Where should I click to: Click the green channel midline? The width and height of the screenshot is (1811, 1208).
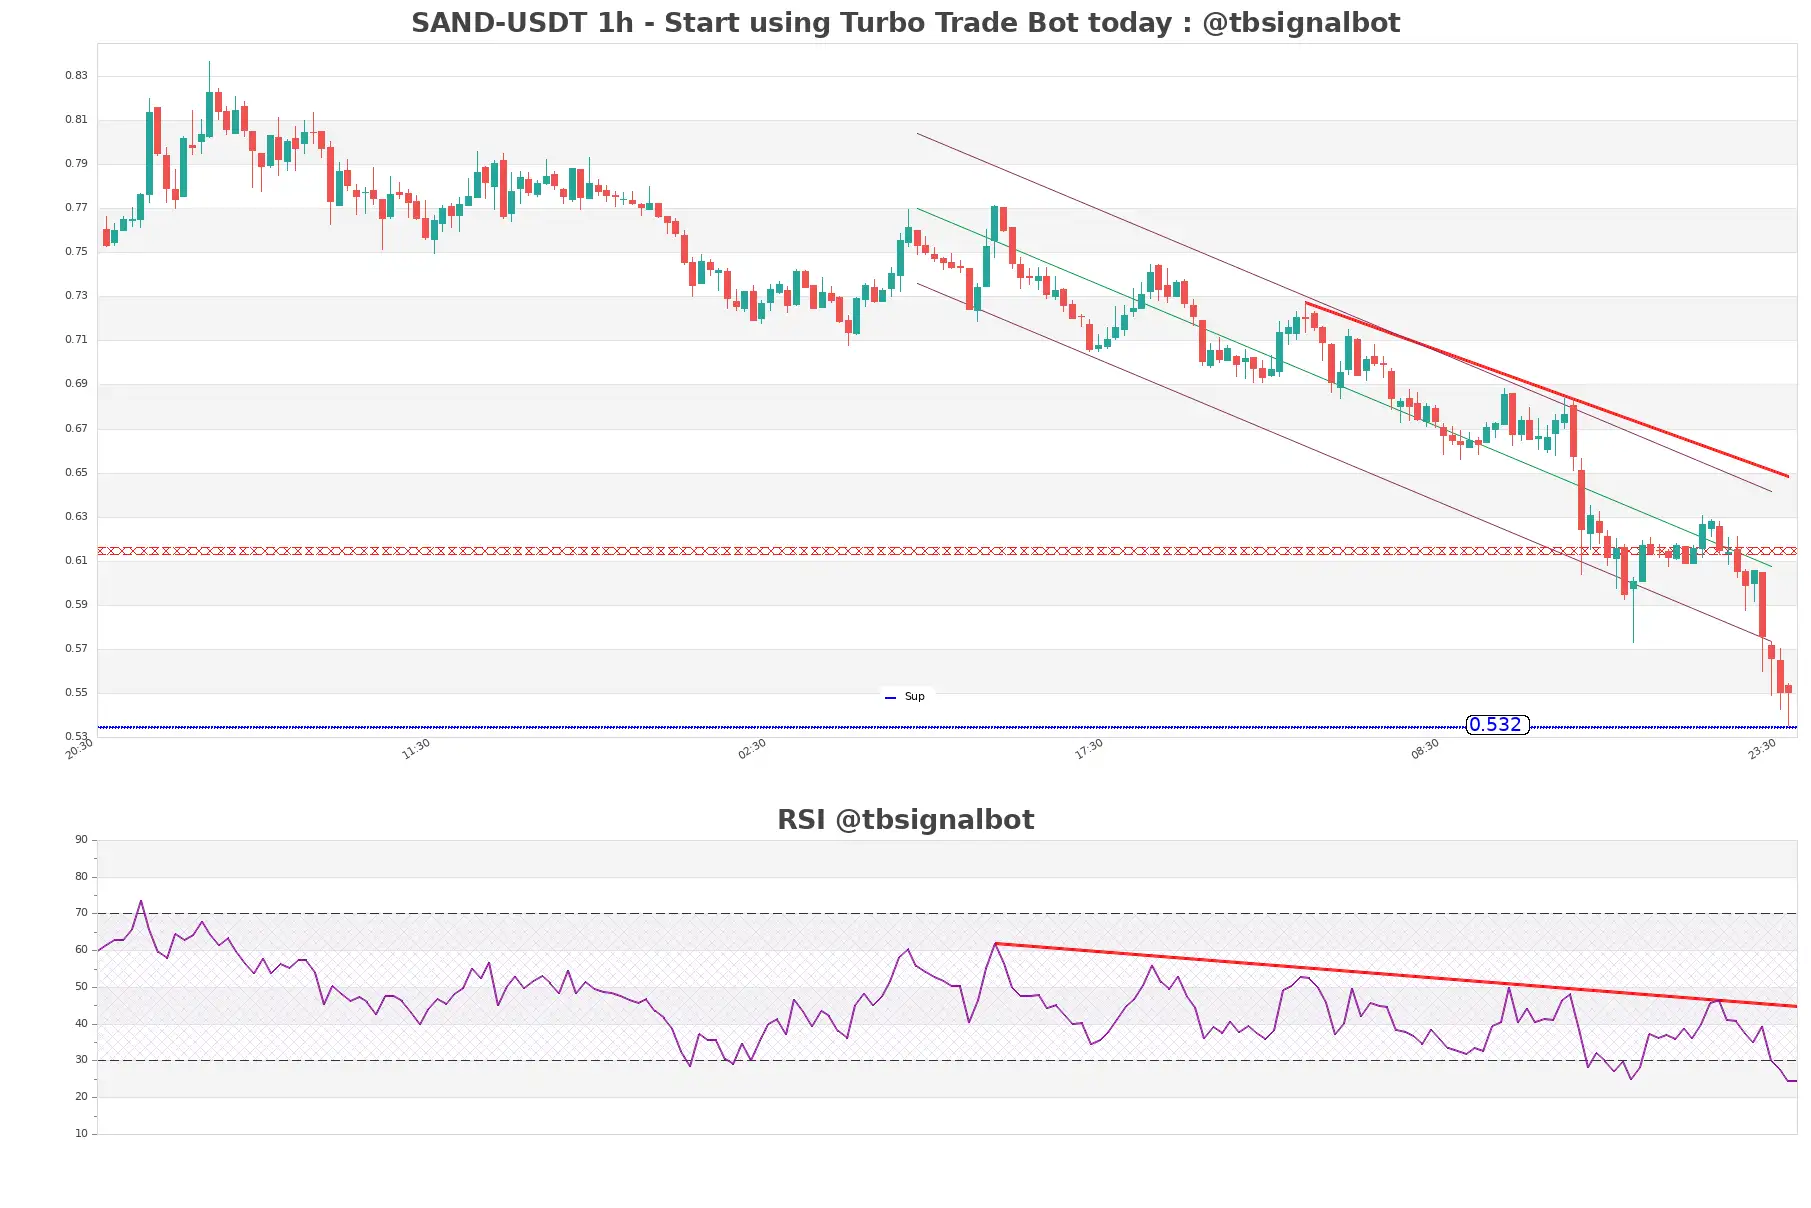coord(1344,387)
